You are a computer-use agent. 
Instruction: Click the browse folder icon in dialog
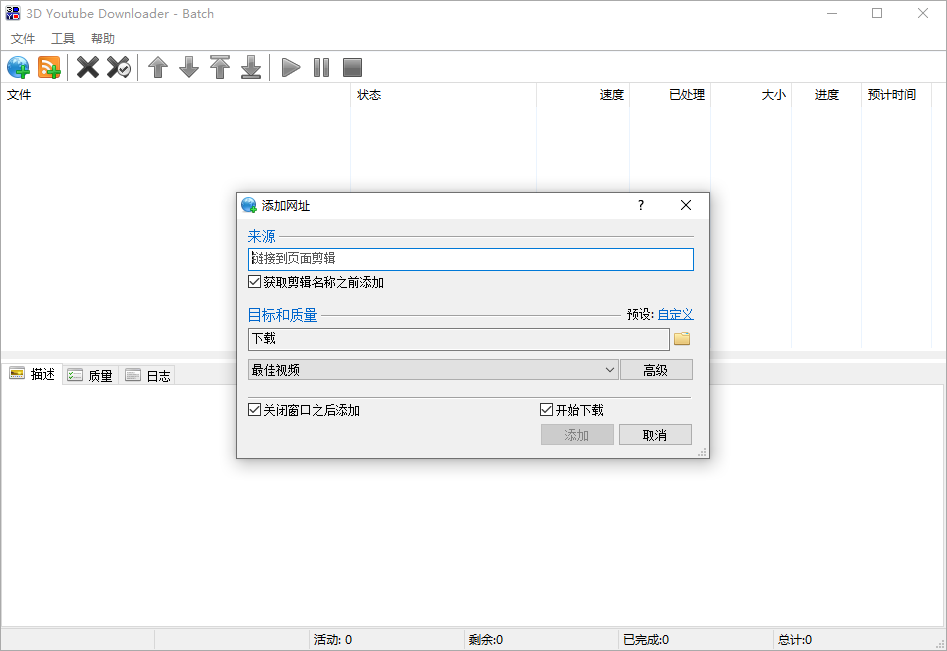click(x=682, y=339)
